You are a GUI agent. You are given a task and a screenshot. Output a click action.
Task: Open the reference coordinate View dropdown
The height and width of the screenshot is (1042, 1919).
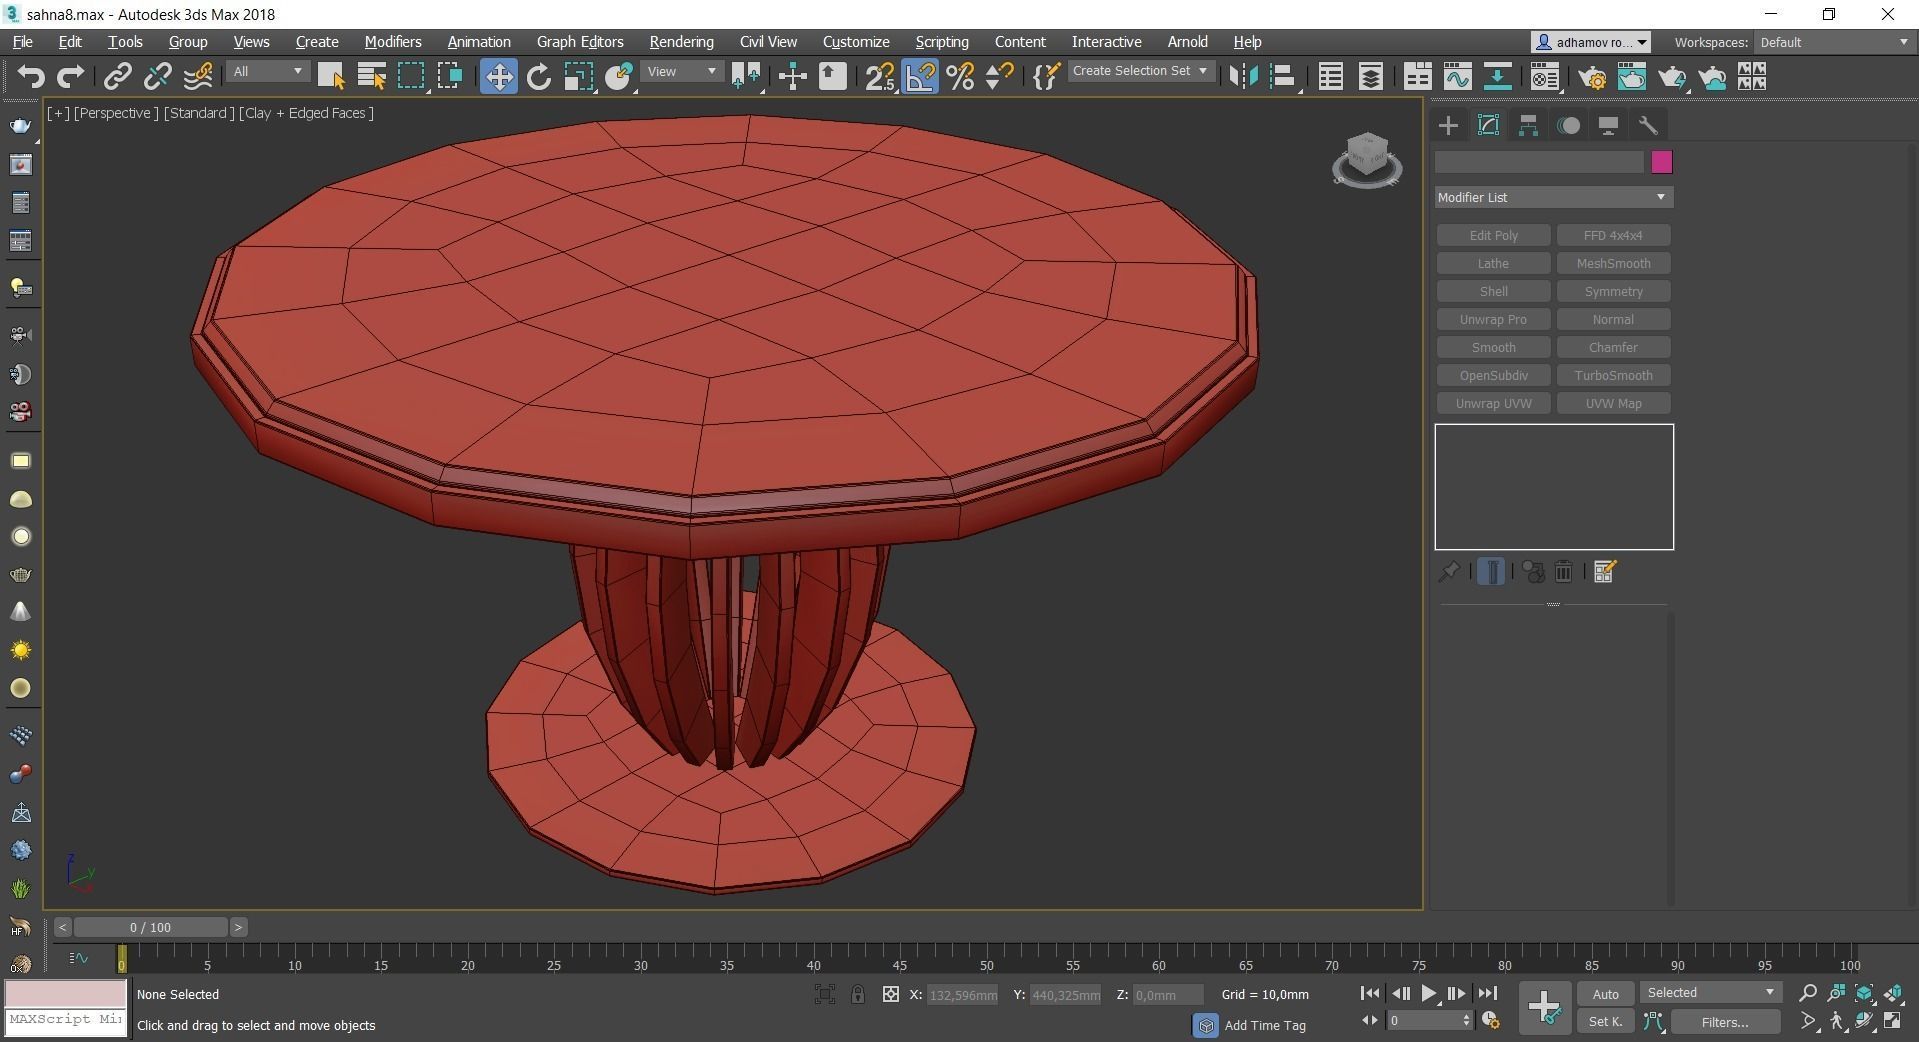coord(681,72)
